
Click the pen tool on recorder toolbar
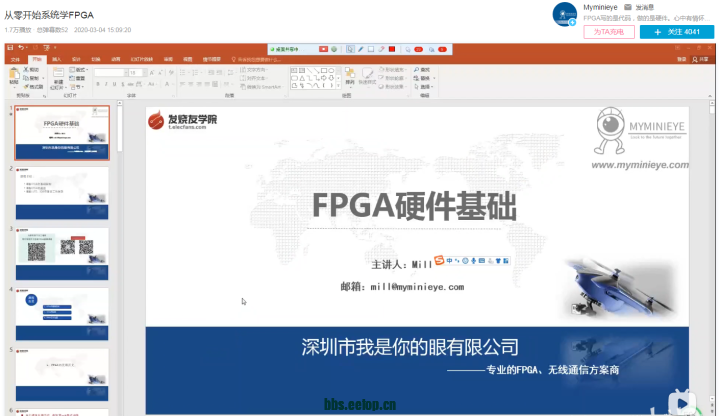pyautogui.click(x=361, y=49)
